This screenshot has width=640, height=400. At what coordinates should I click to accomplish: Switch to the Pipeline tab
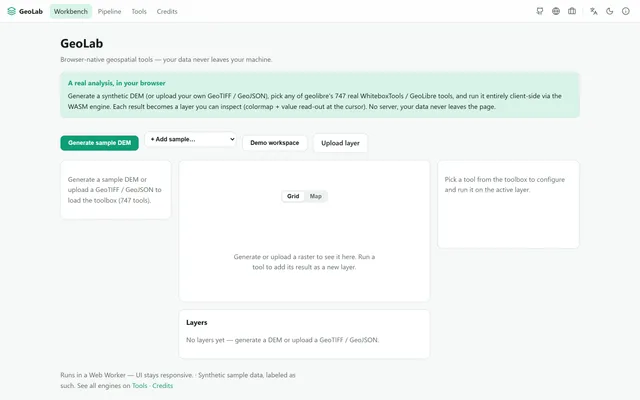[x=109, y=11]
